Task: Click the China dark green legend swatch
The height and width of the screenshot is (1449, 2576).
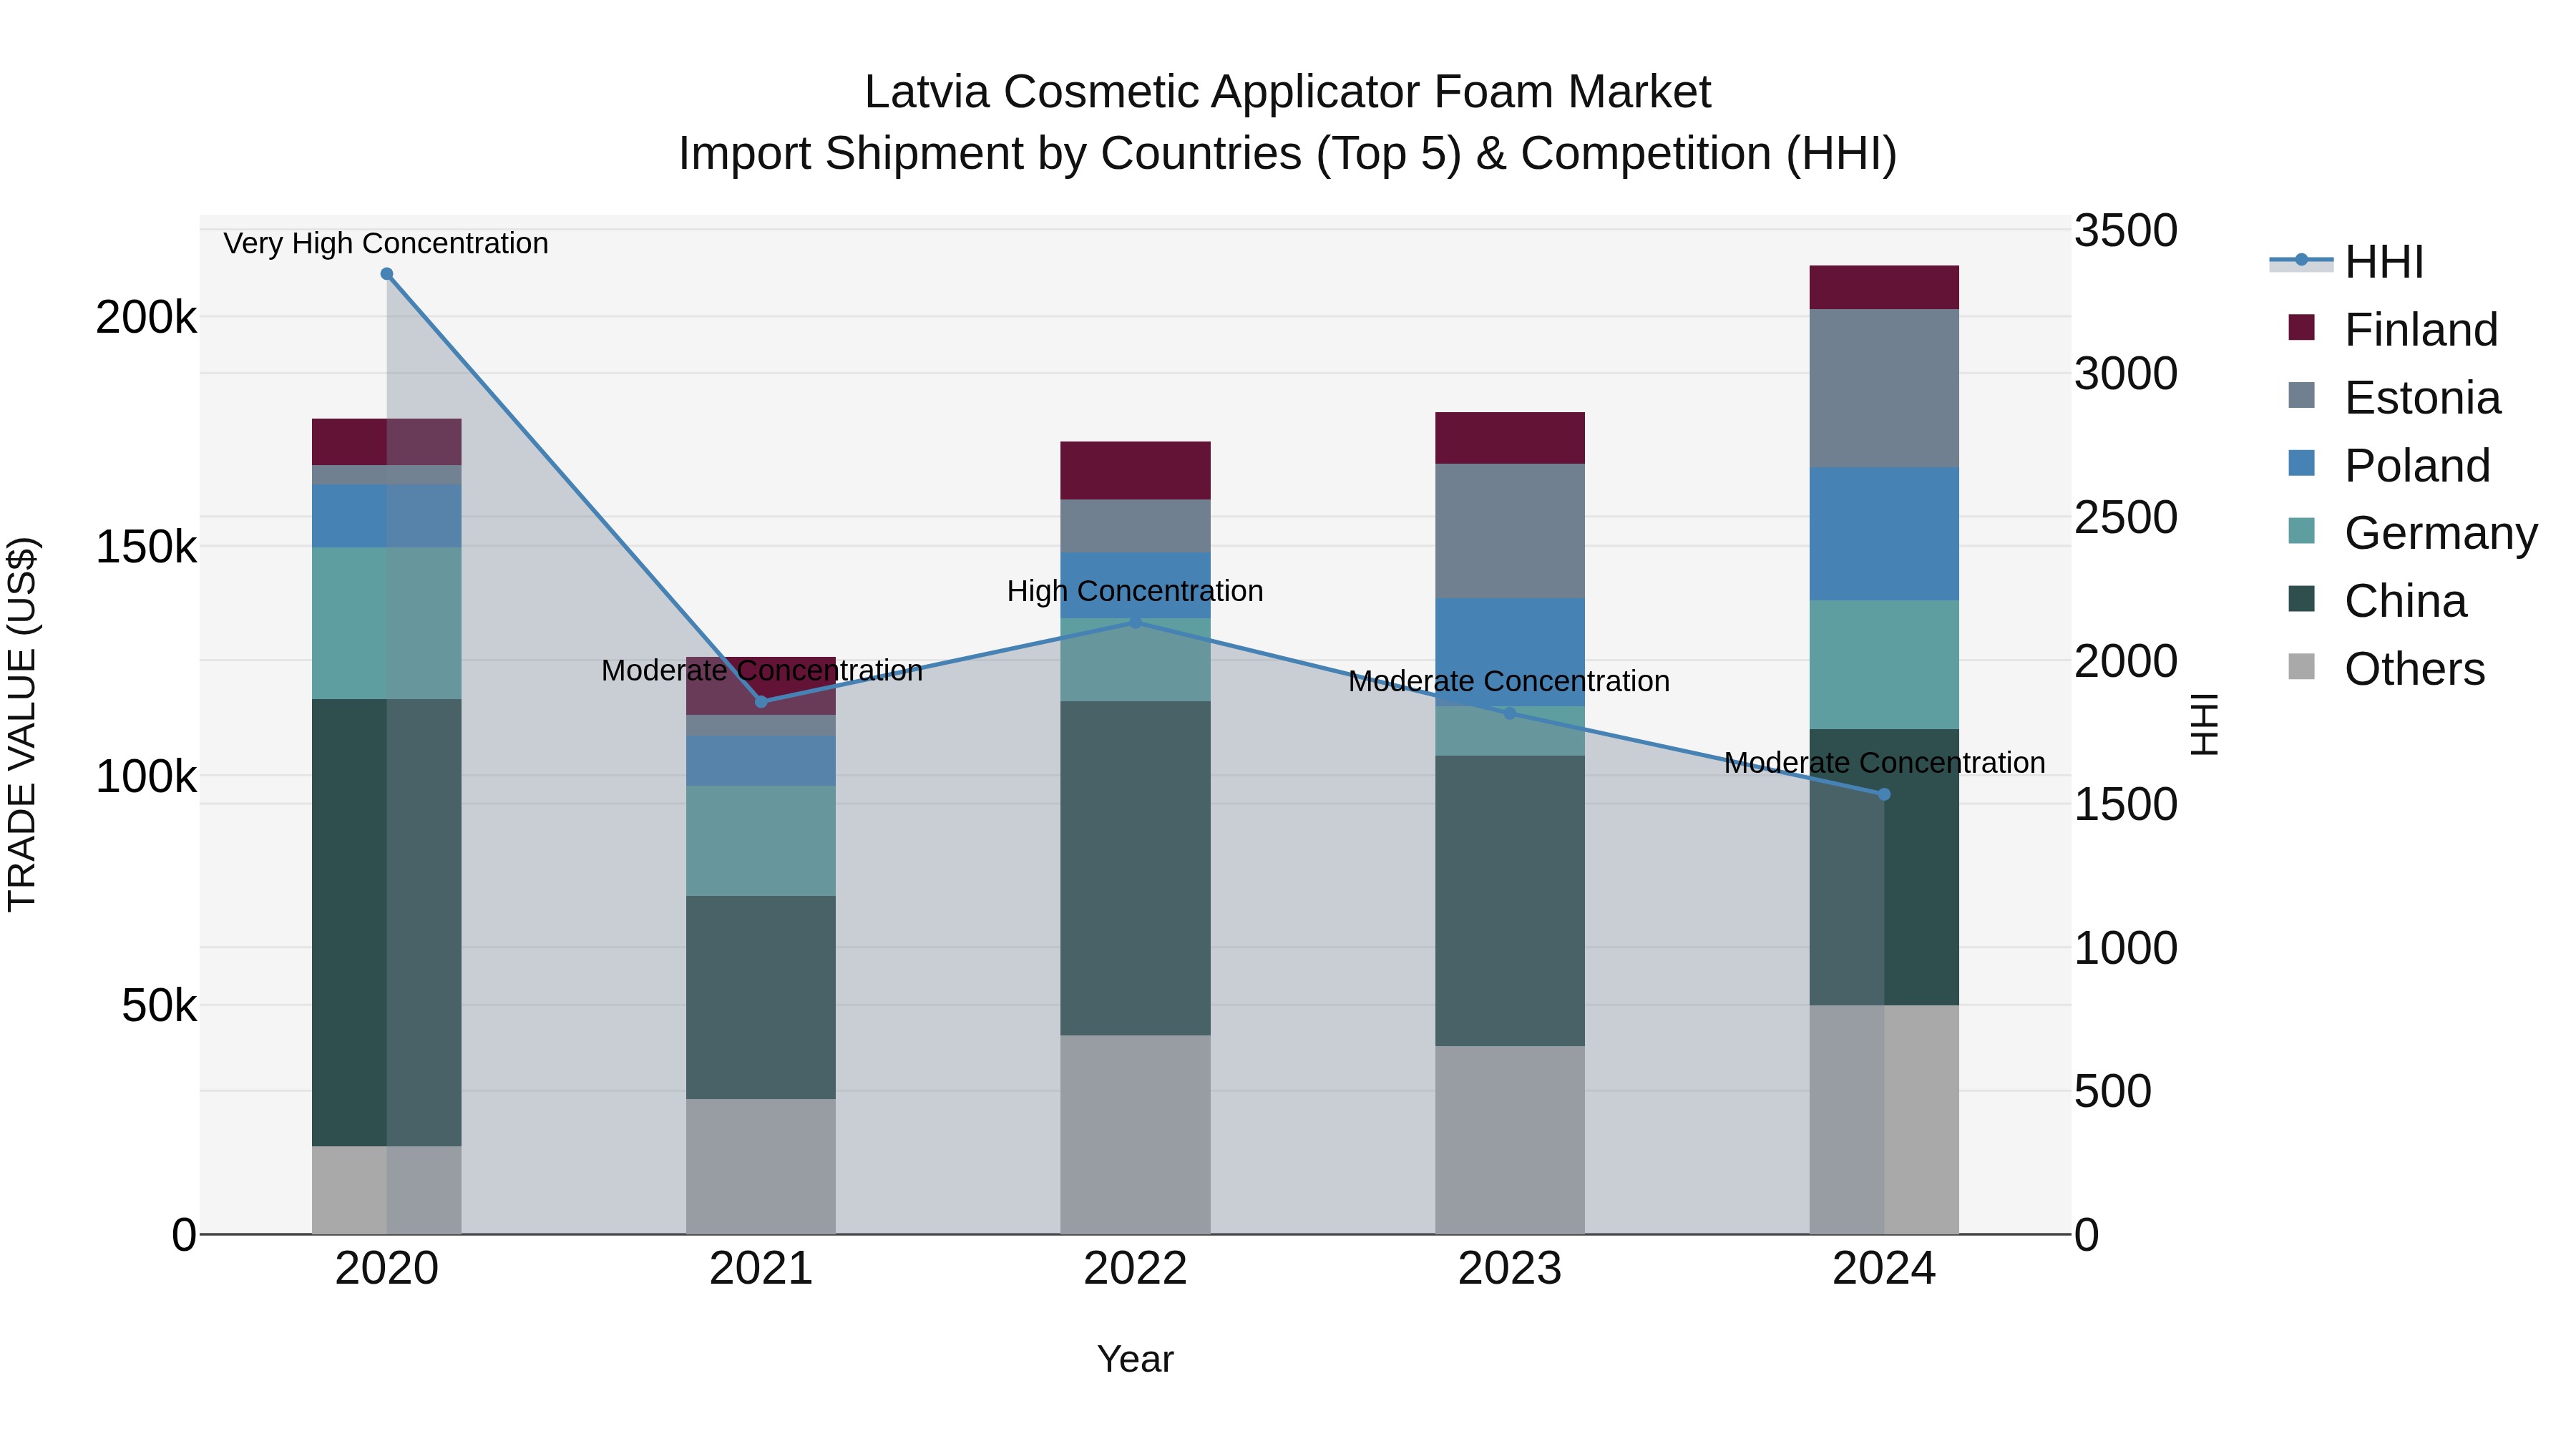Action: pyautogui.click(x=2301, y=598)
